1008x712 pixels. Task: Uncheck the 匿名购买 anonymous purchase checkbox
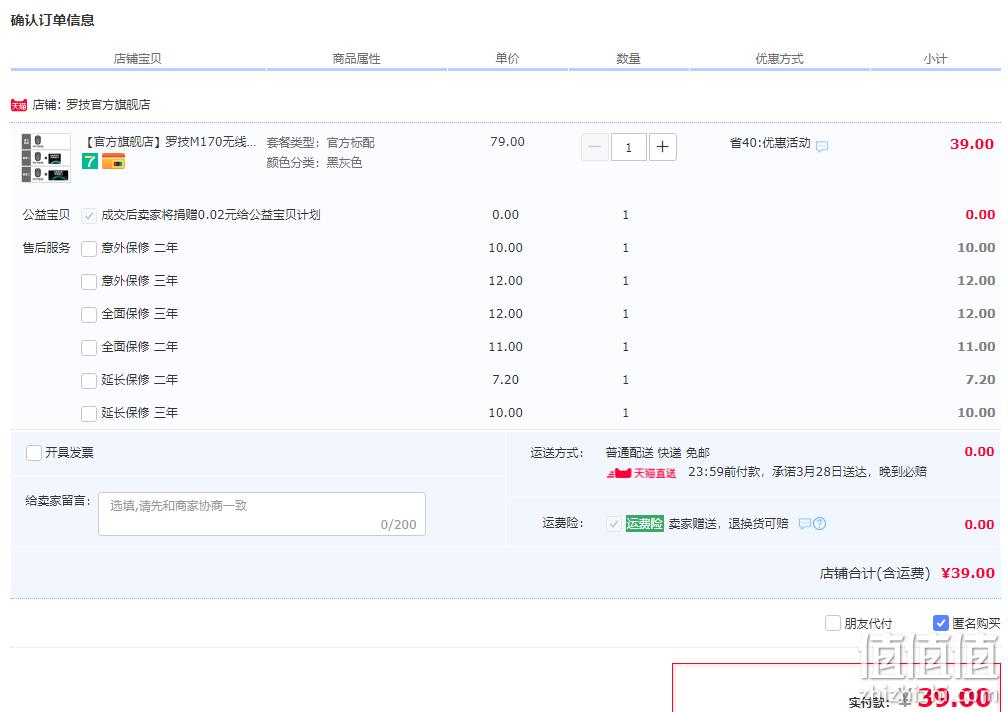coord(940,623)
